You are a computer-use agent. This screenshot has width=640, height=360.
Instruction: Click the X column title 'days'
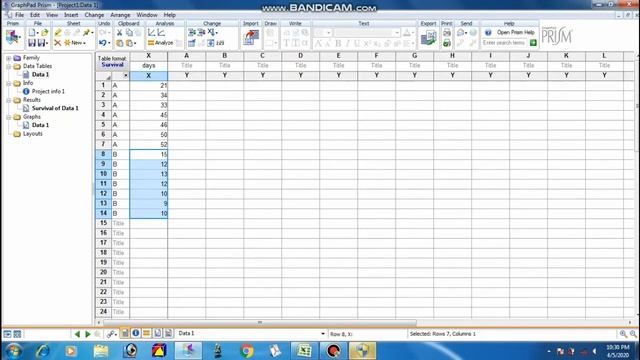point(149,65)
